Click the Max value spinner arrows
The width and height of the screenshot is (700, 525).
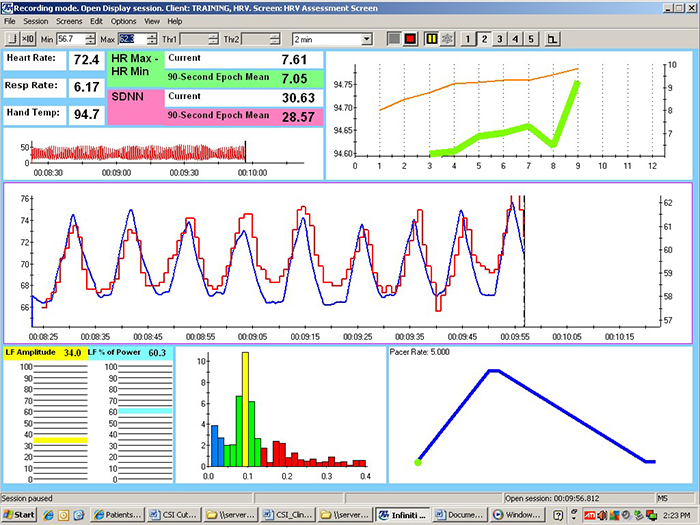(x=151, y=39)
